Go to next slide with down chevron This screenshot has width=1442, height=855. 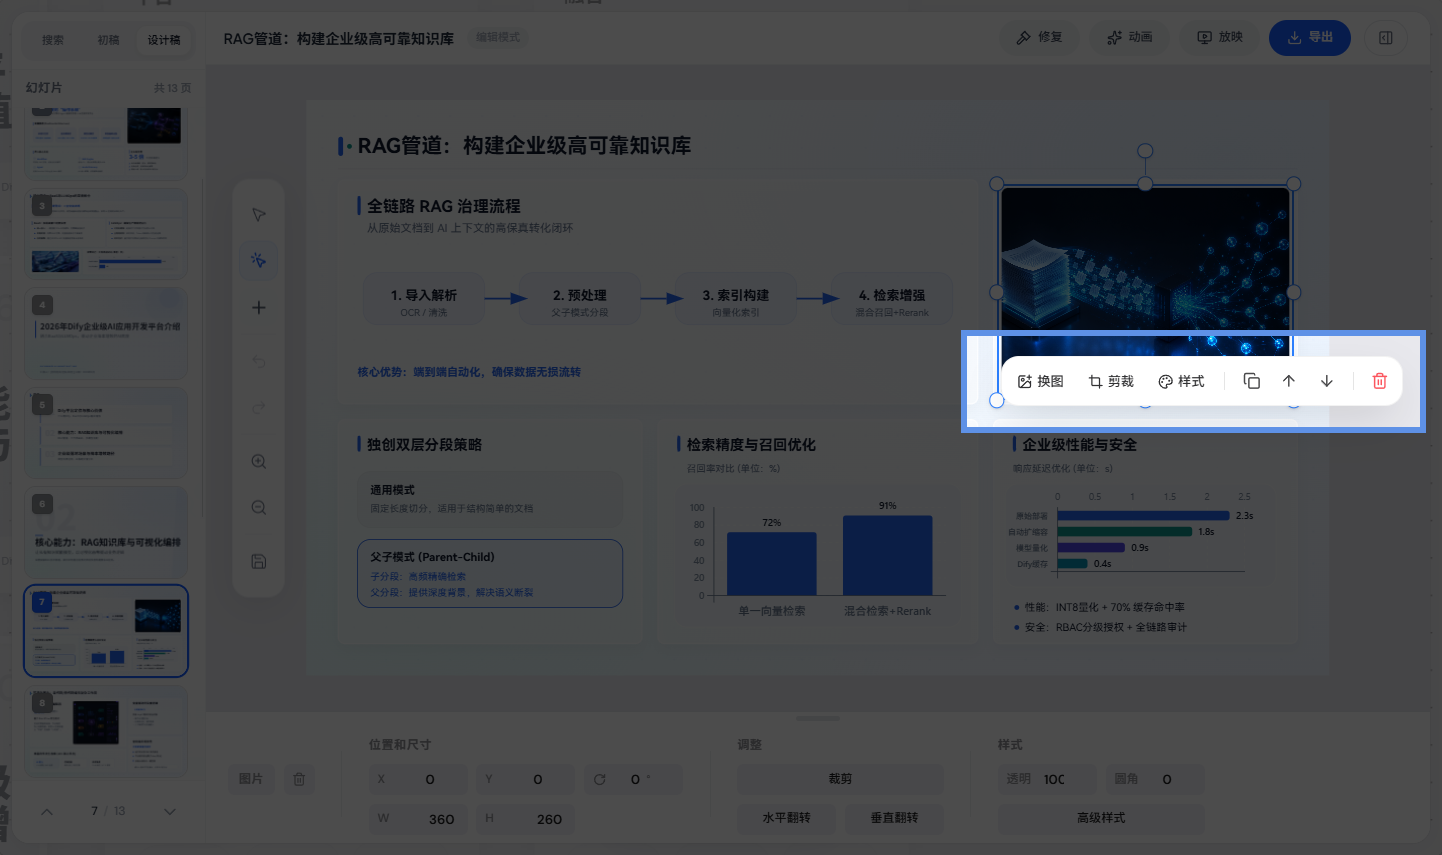point(169,811)
